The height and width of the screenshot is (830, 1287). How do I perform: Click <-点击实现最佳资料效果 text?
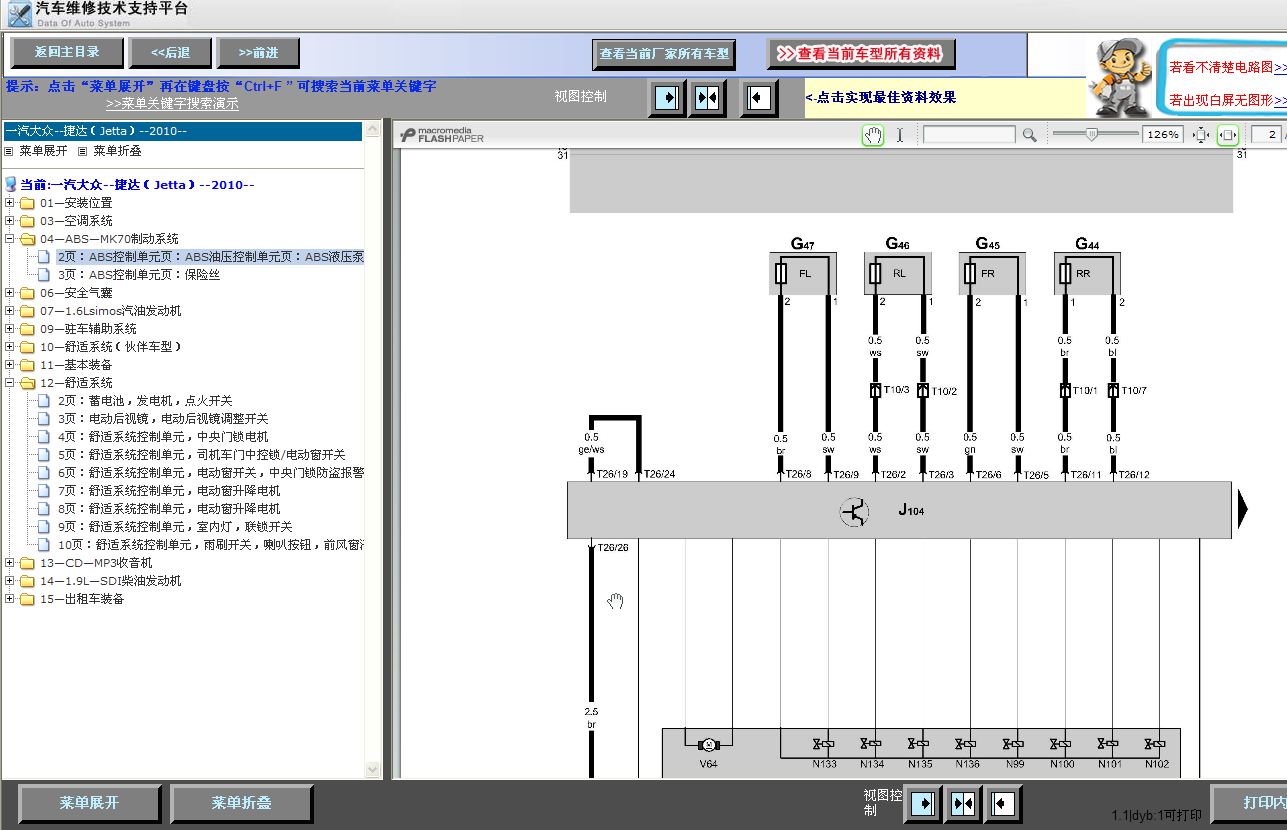click(x=881, y=97)
